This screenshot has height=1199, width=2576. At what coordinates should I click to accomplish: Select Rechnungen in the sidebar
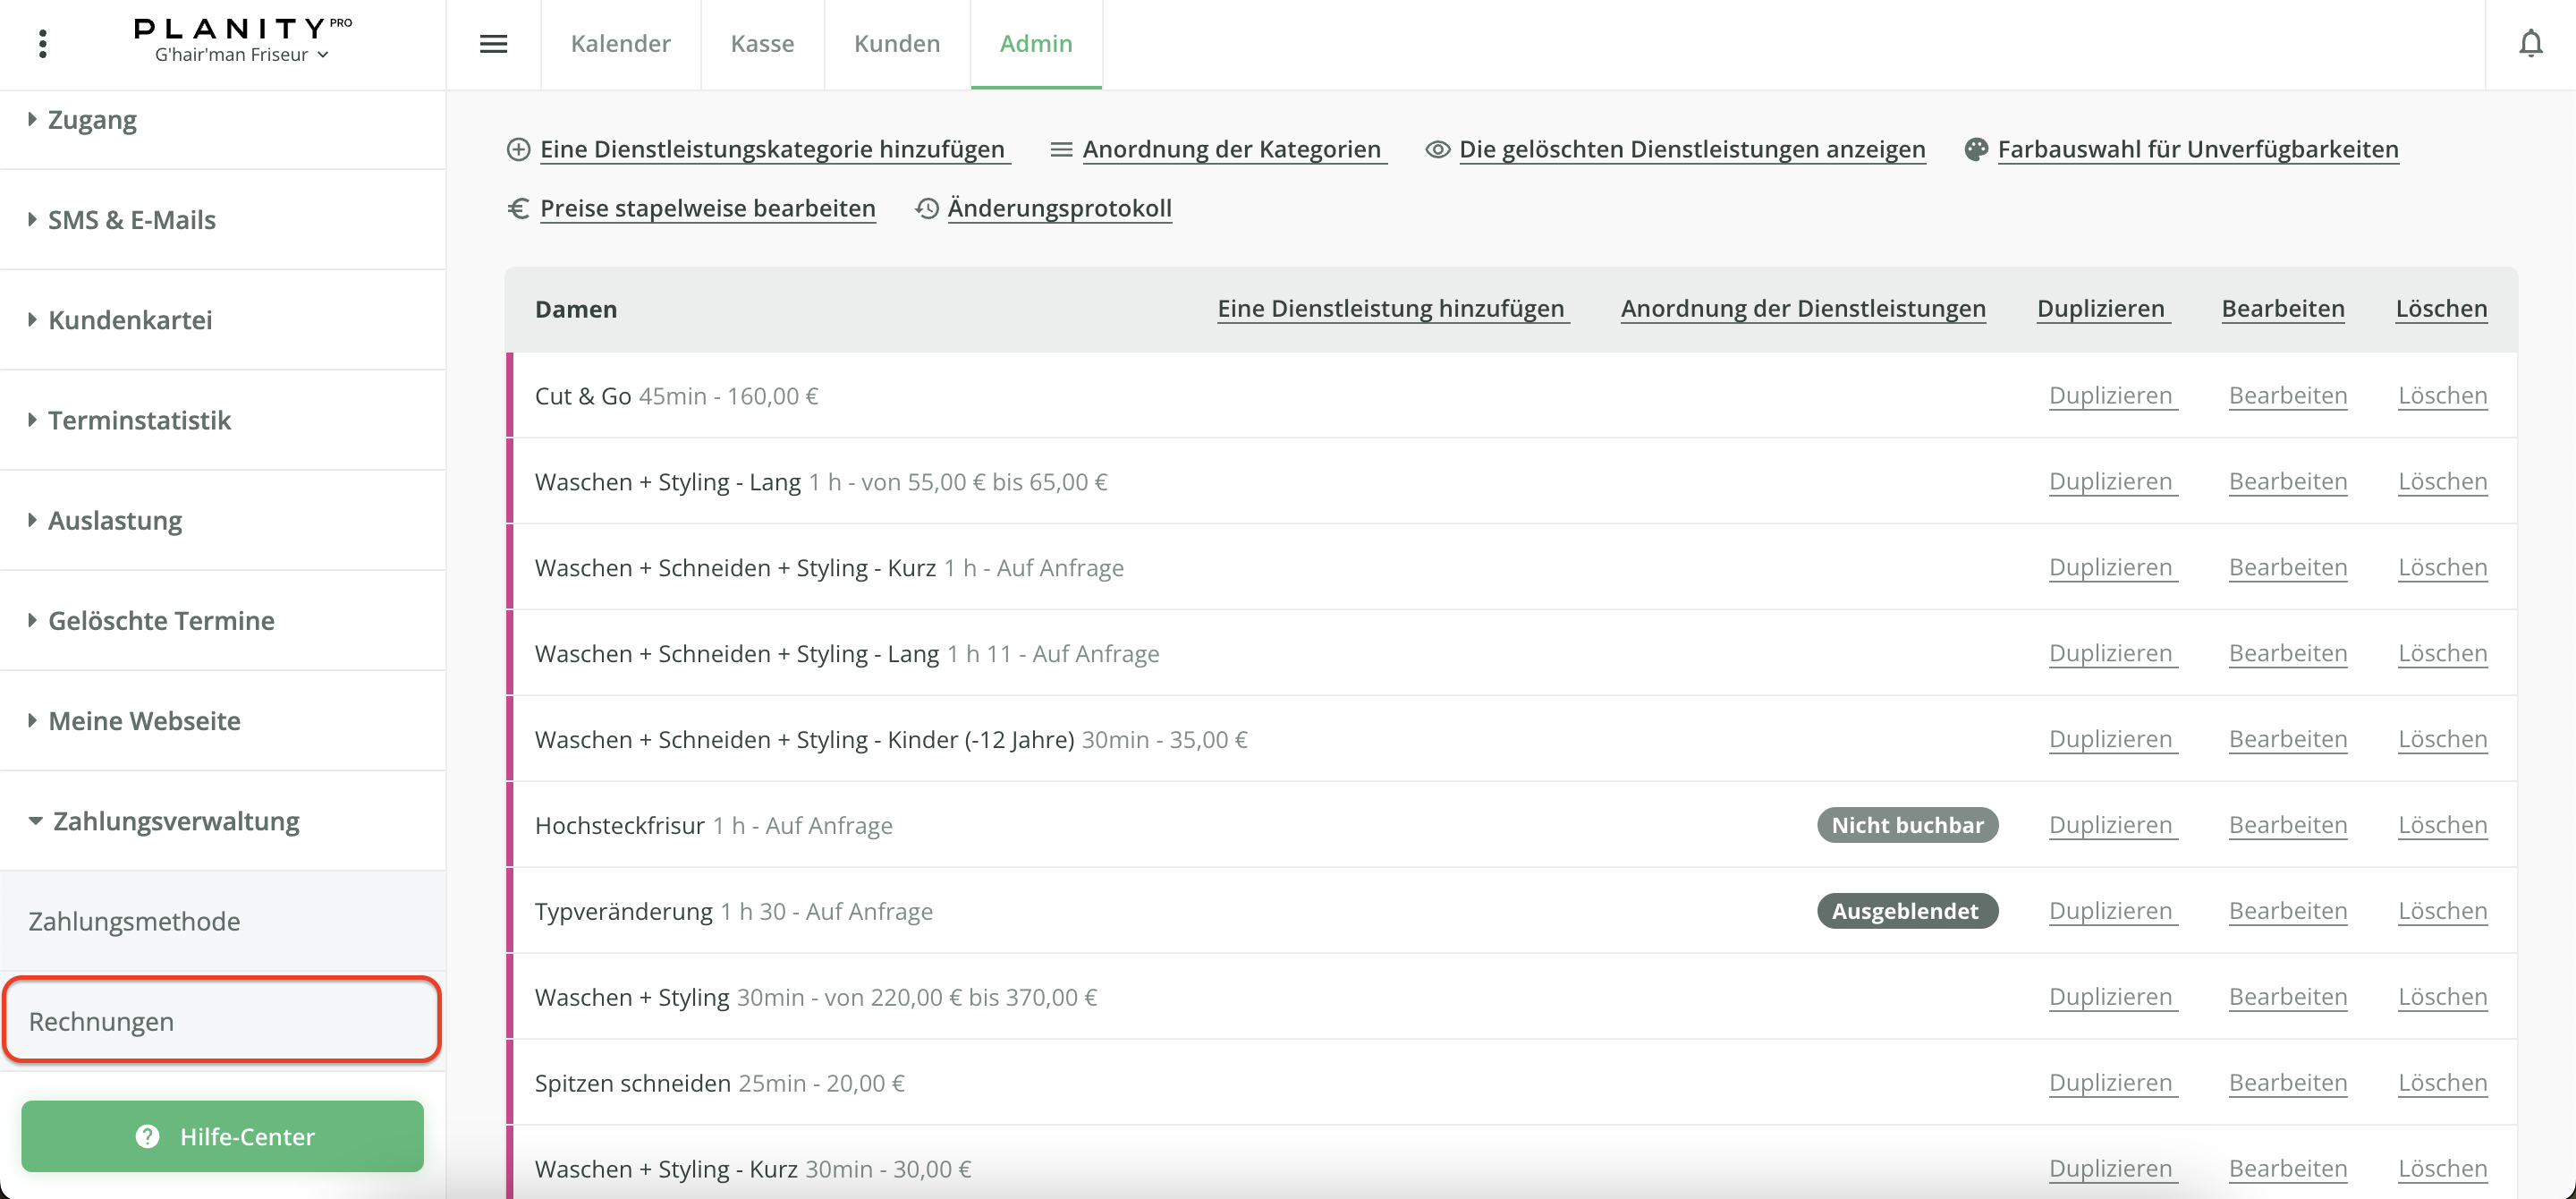pyautogui.click(x=101, y=1021)
